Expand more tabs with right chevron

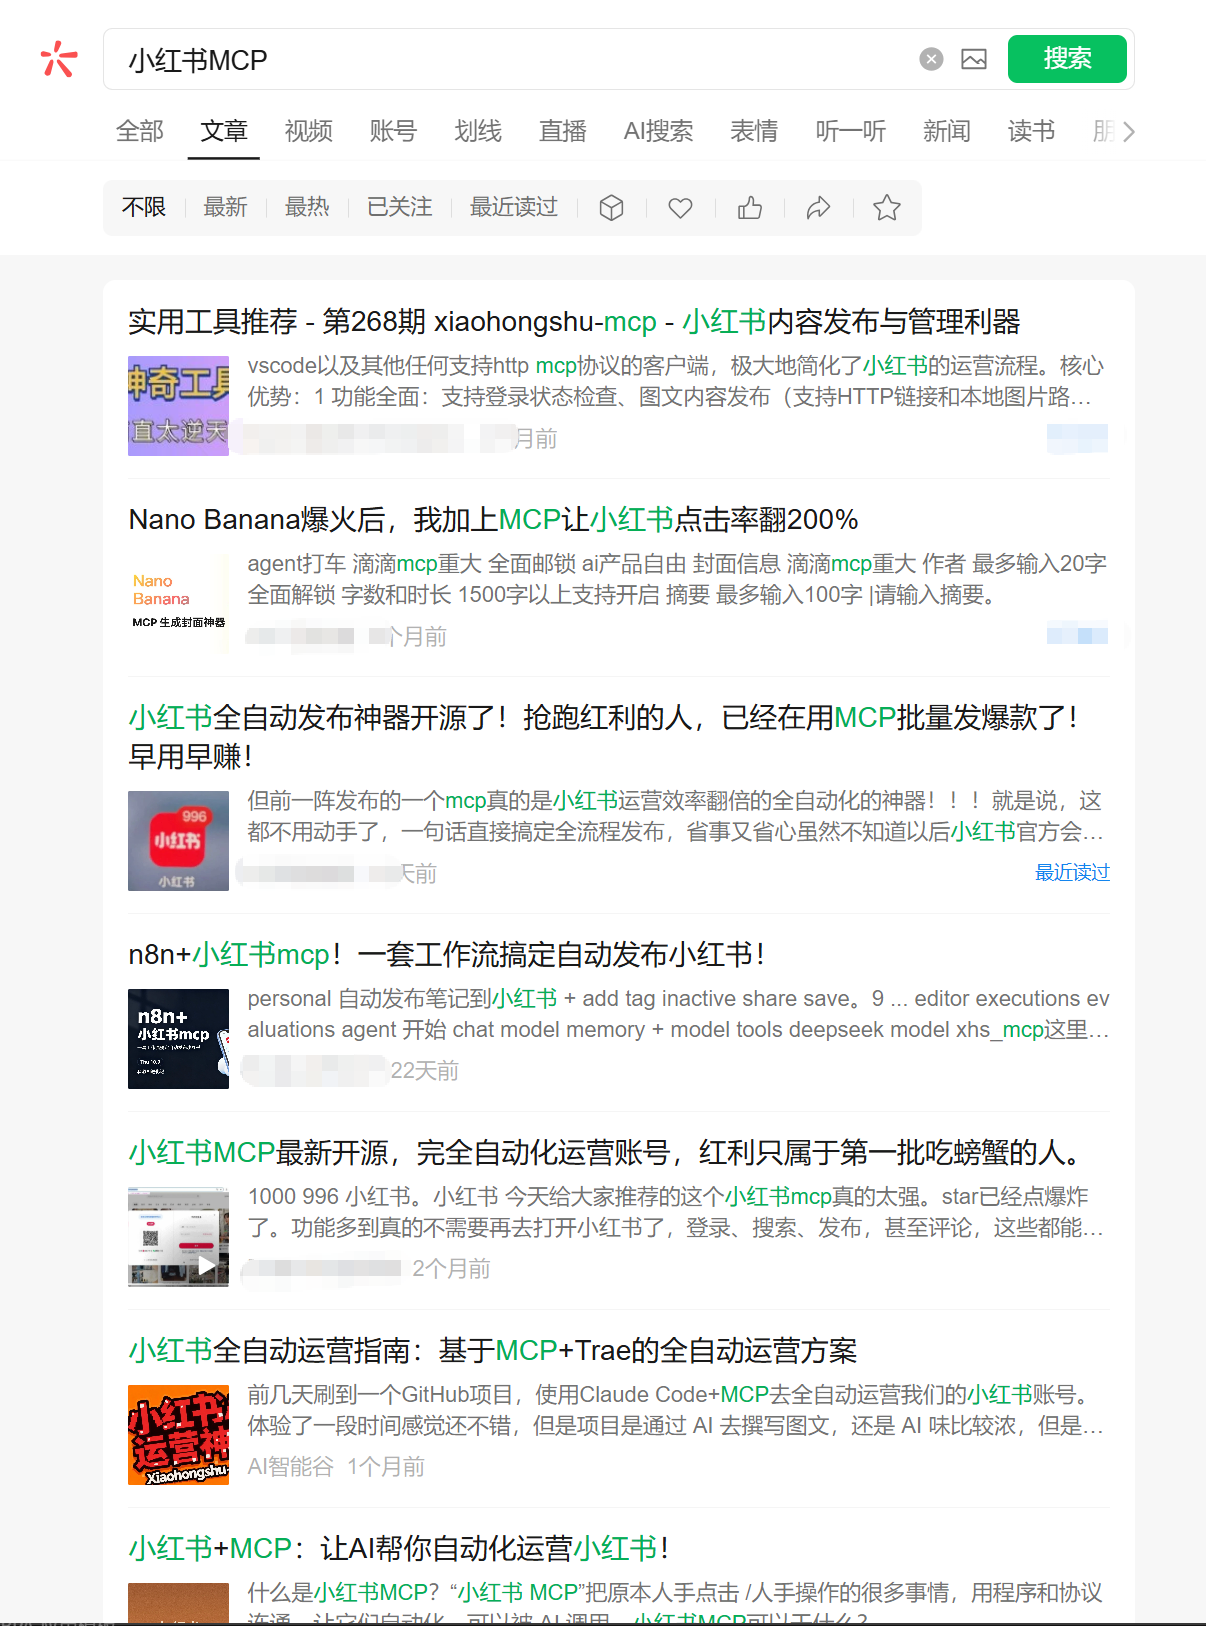[x=1129, y=131]
